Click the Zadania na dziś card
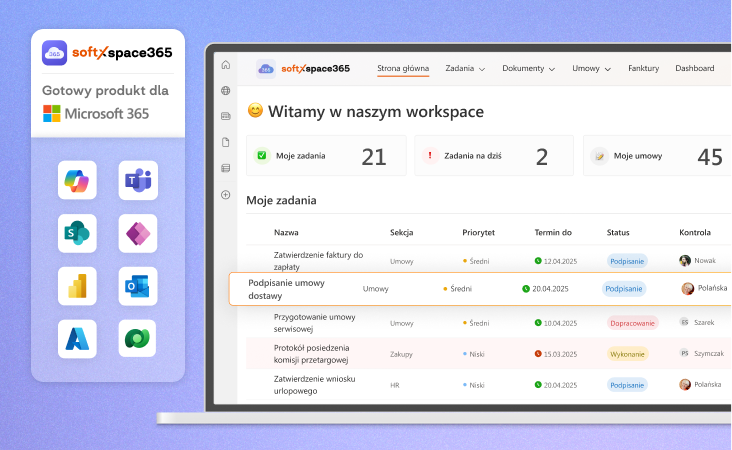The height and width of the screenshot is (450, 732). [494, 156]
